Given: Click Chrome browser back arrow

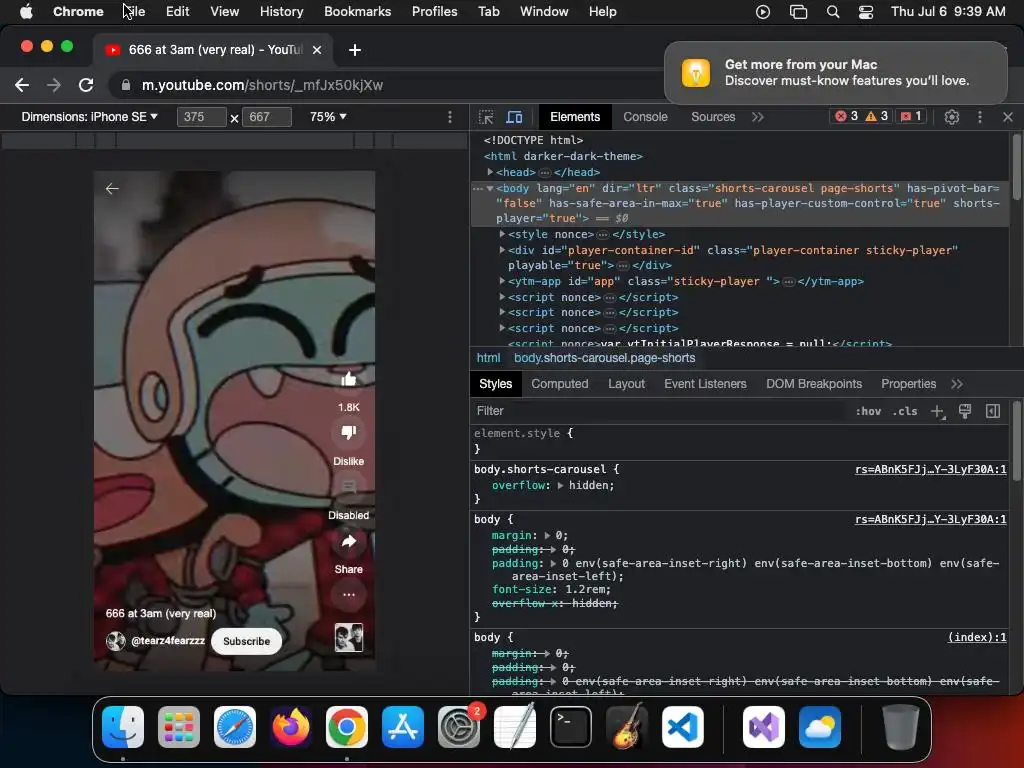Looking at the screenshot, I should pos(22,85).
